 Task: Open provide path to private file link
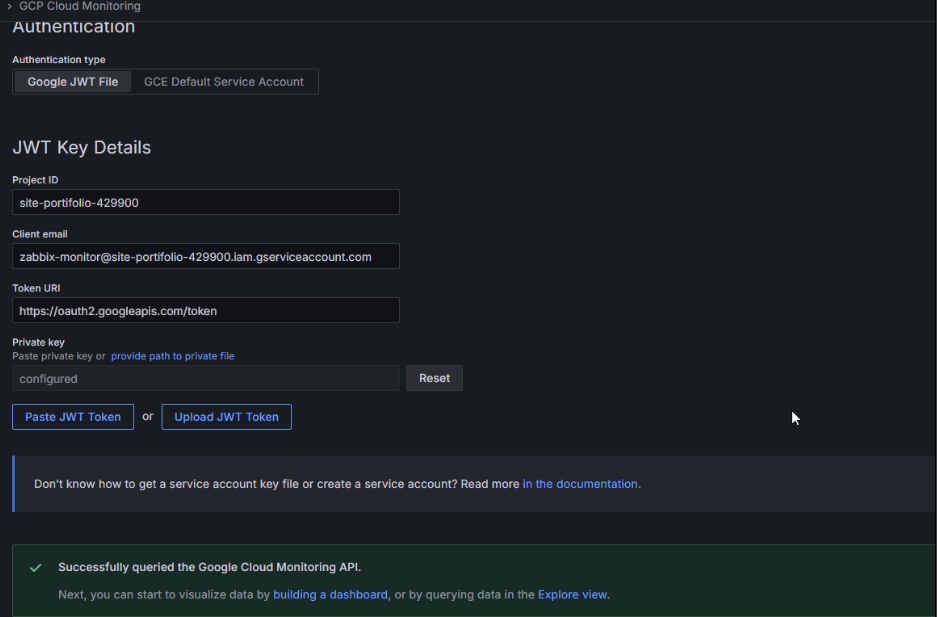[x=173, y=356]
